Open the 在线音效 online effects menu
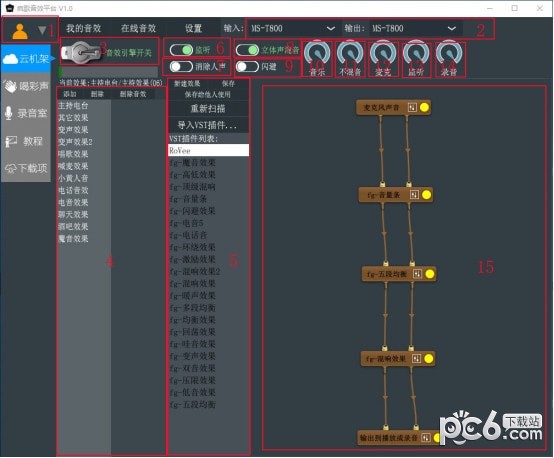 point(138,28)
